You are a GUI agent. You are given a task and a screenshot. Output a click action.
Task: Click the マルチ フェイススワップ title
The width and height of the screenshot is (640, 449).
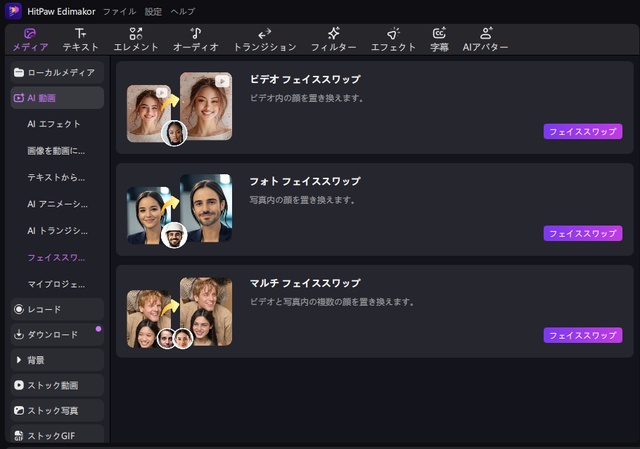point(305,283)
